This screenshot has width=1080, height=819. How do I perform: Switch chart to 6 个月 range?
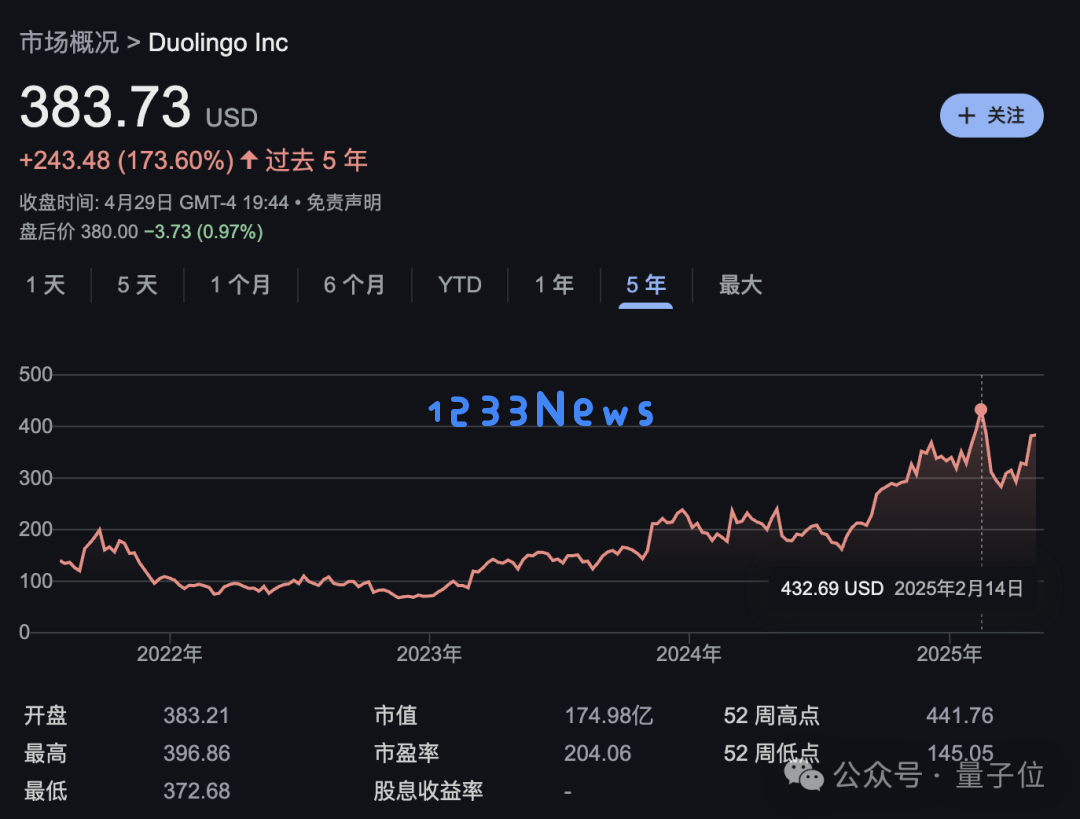point(354,284)
